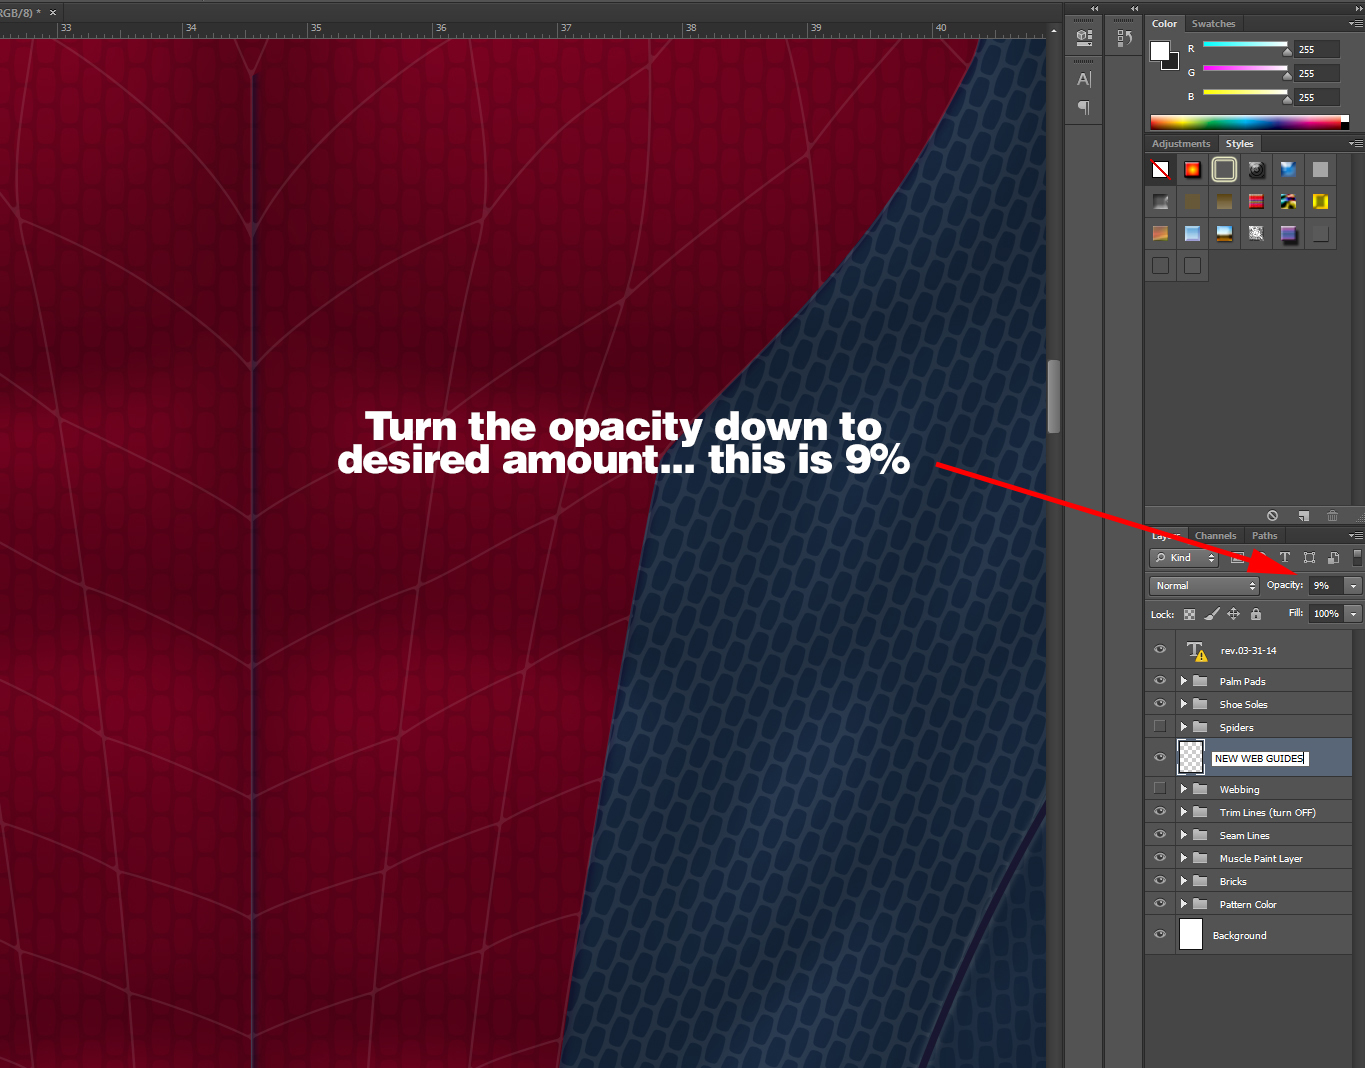The image size is (1365, 1068).
Task: Hide the NEW WEB GUIDES layer
Action: click(1160, 758)
